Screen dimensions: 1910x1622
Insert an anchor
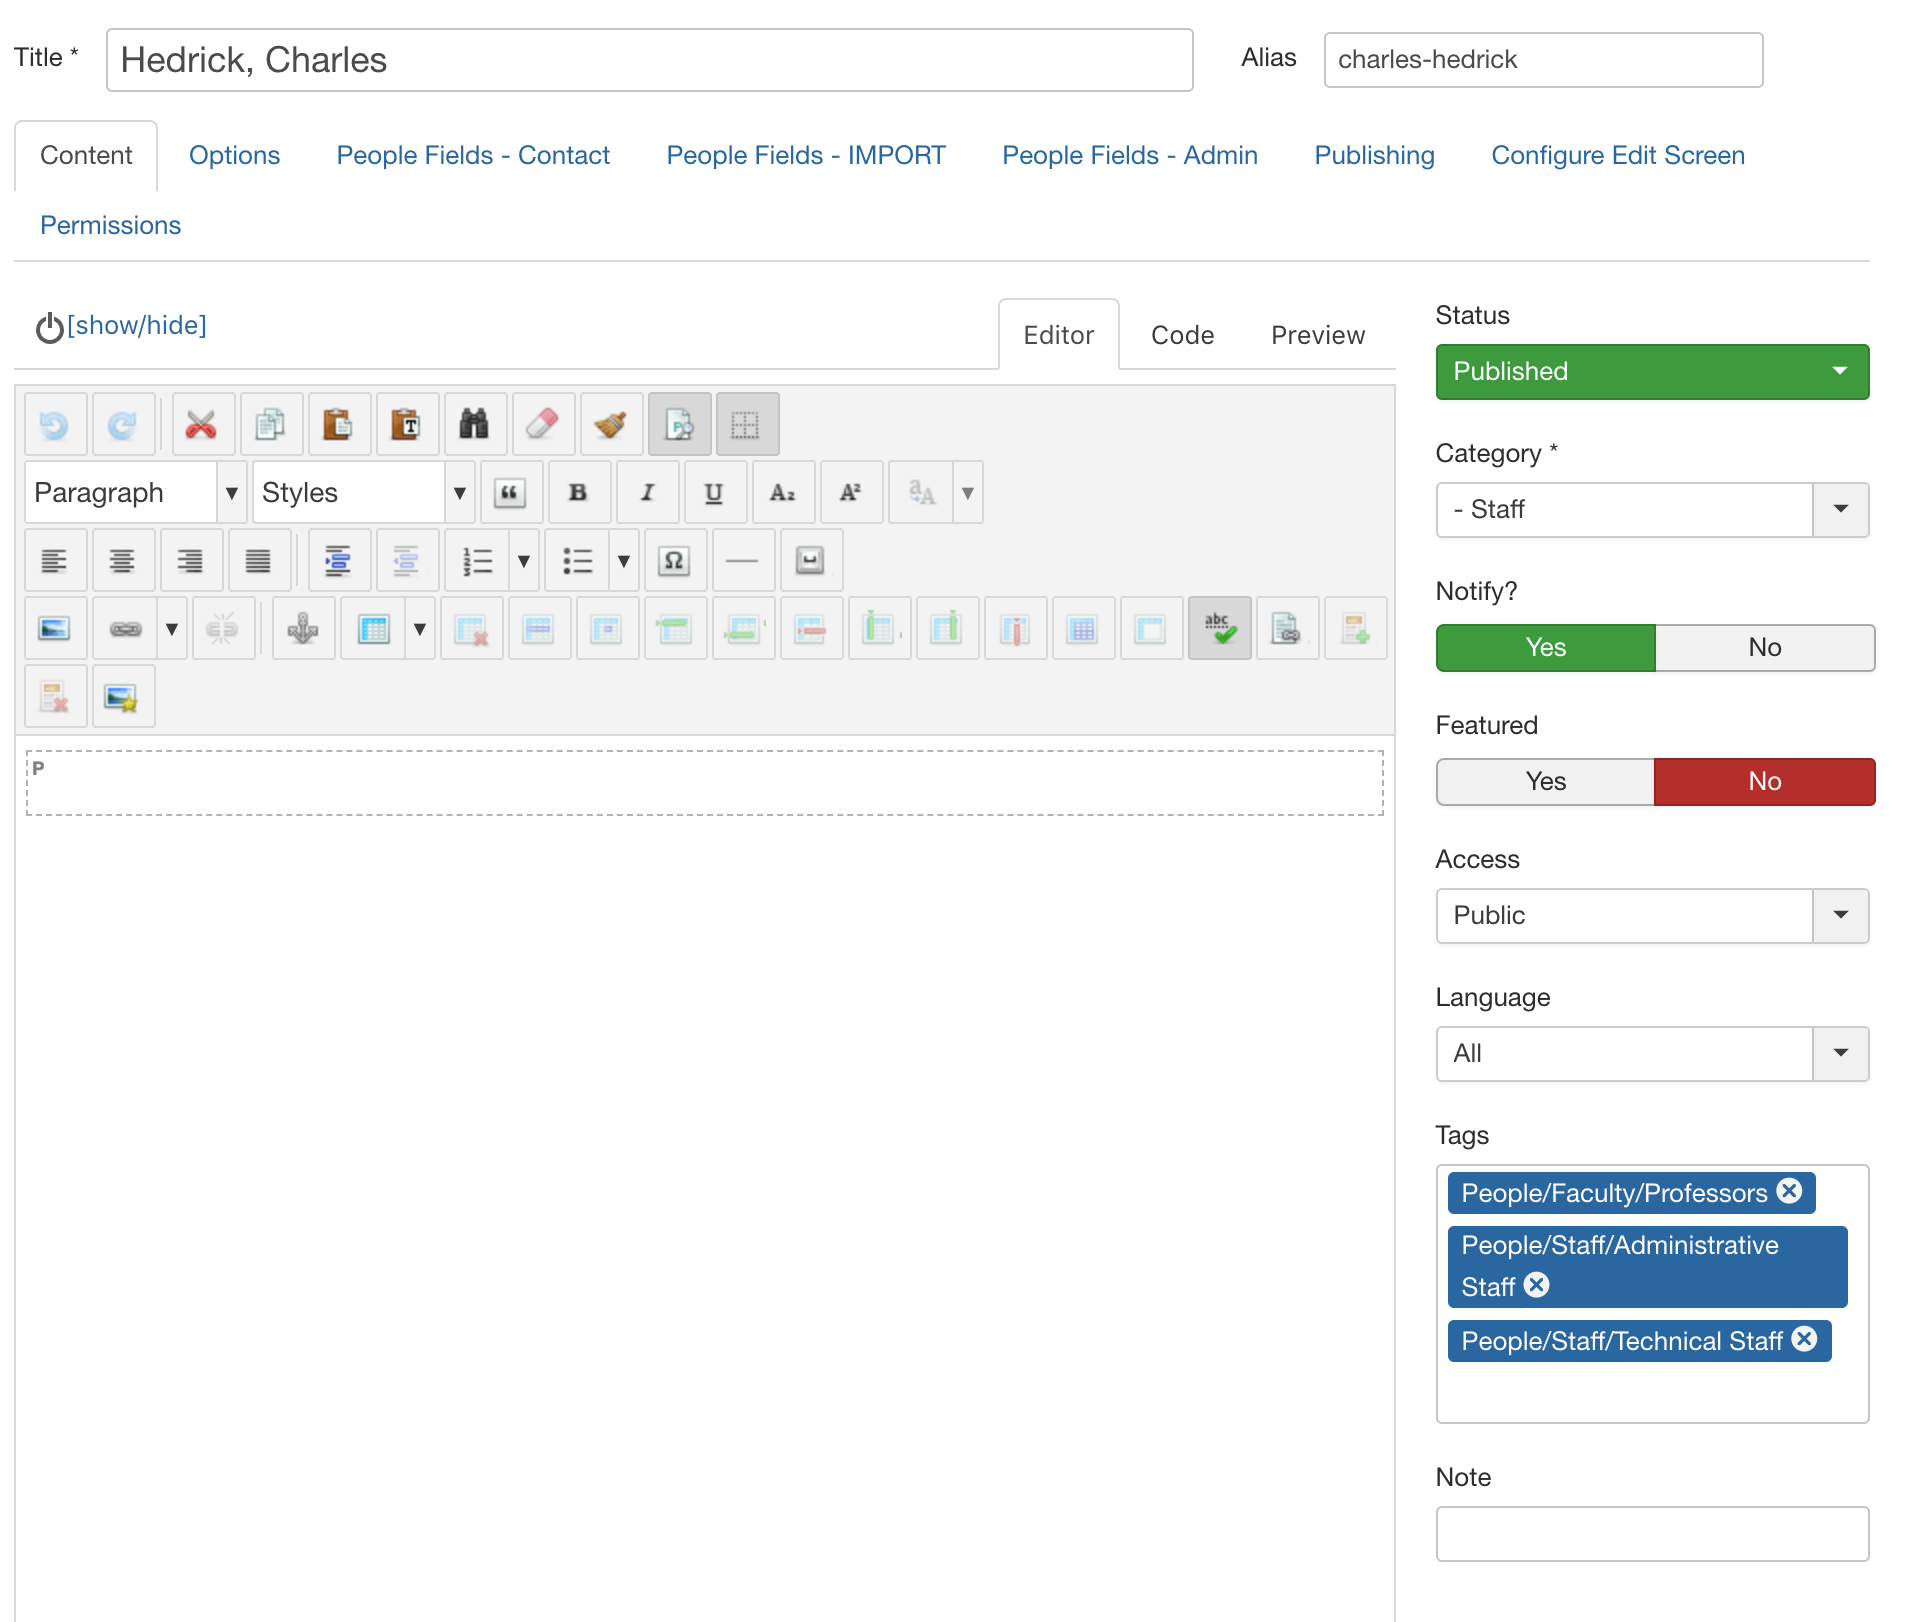pos(303,629)
